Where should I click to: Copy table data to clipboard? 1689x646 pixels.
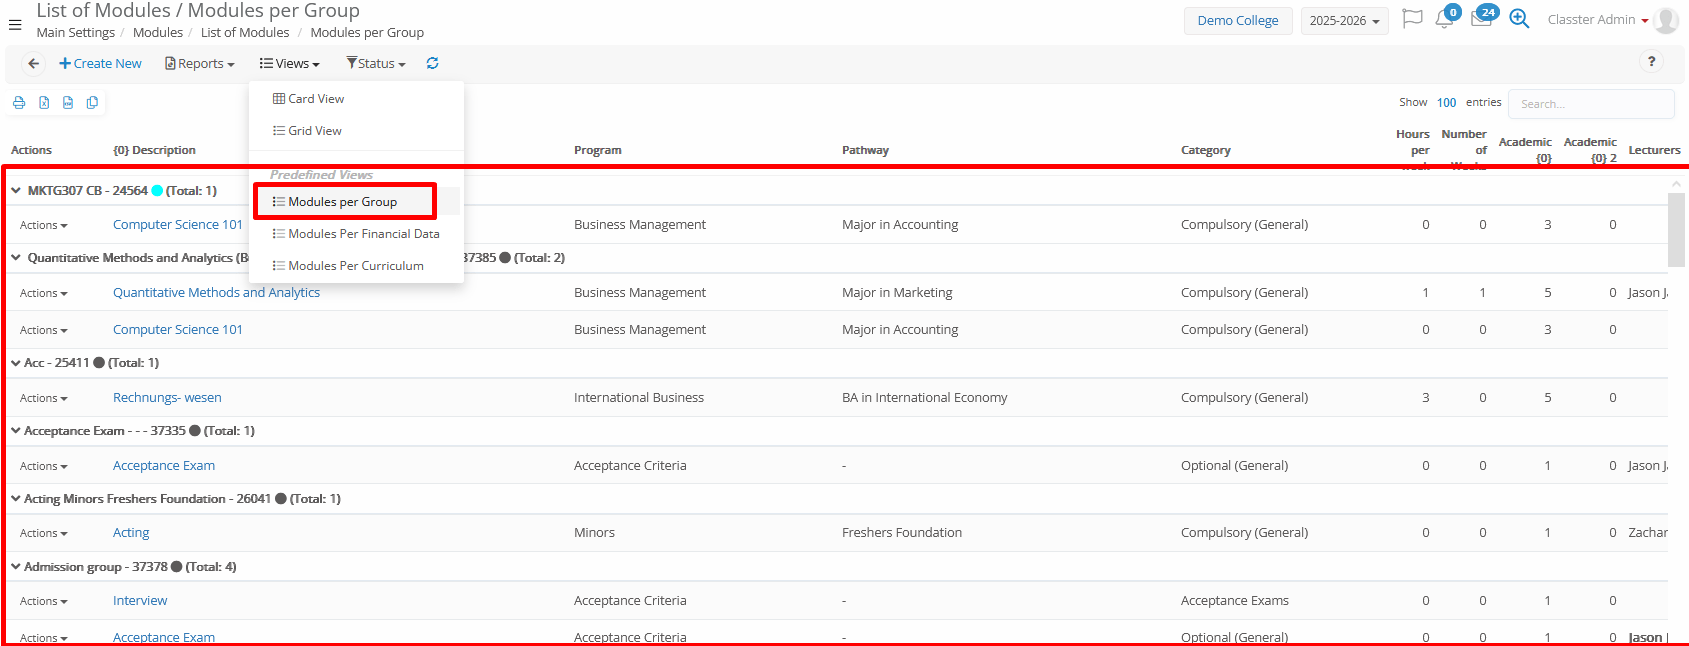(92, 103)
